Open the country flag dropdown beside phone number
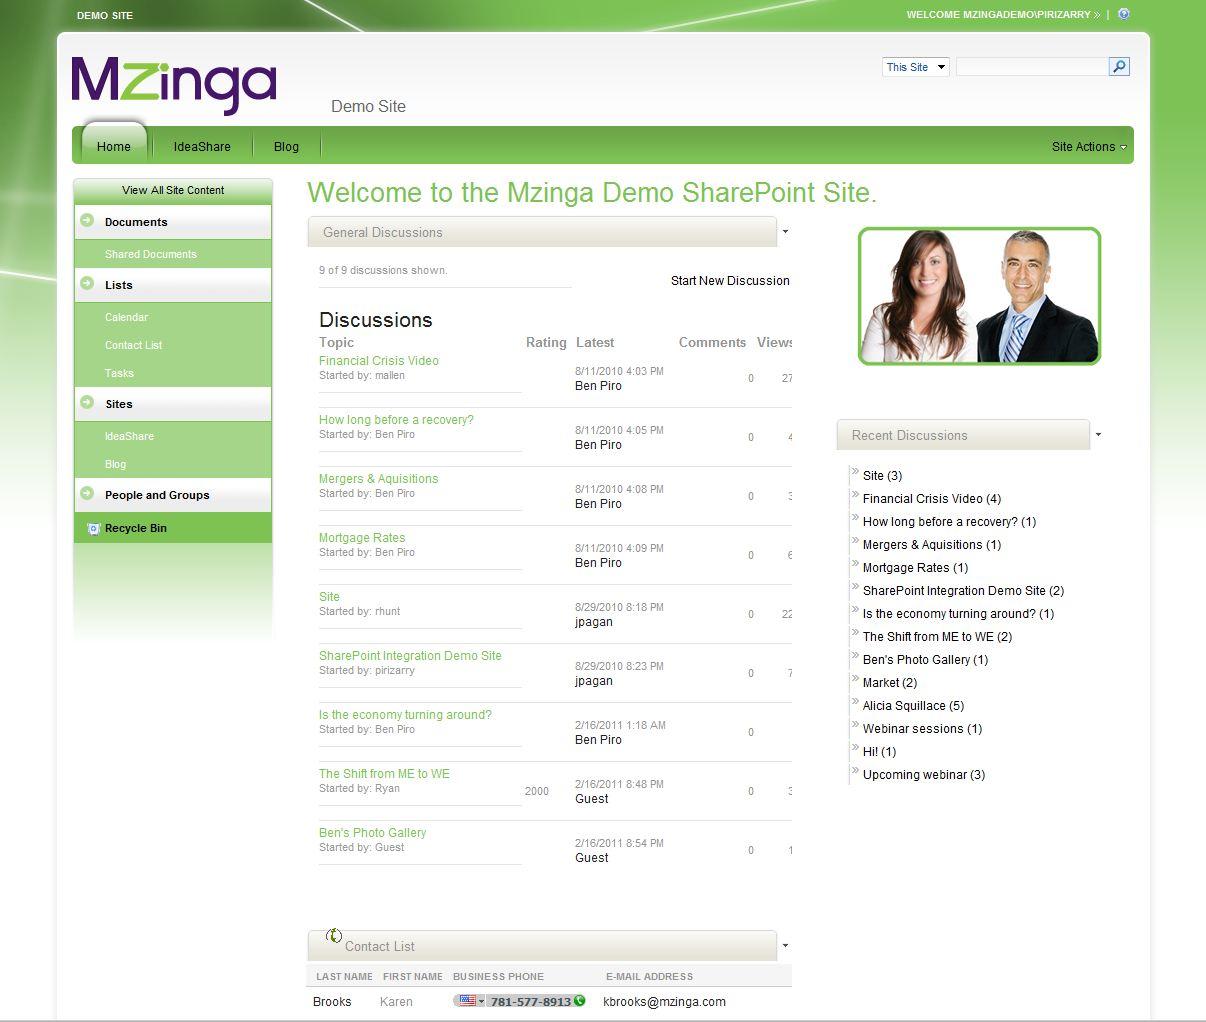Image resolution: width=1206 pixels, height=1022 pixels. [470, 1001]
